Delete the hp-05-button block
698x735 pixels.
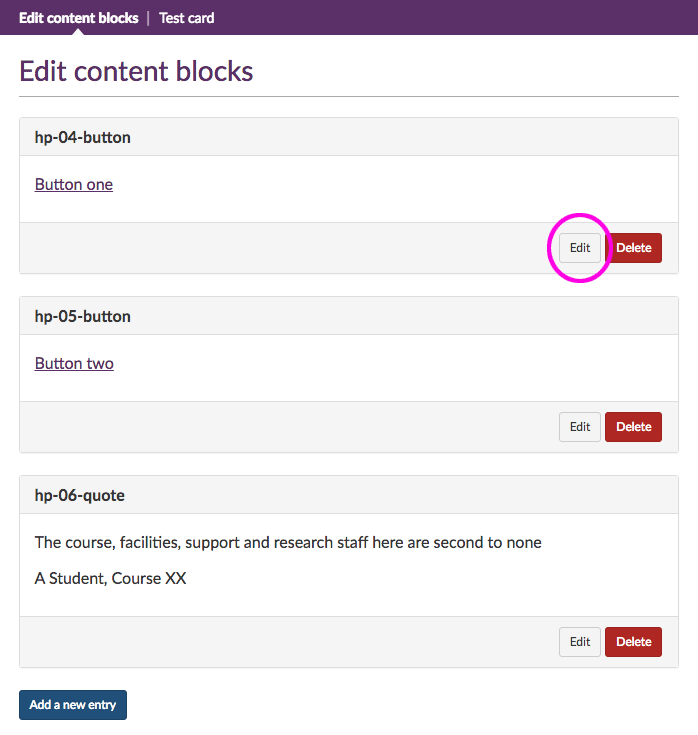click(x=633, y=427)
